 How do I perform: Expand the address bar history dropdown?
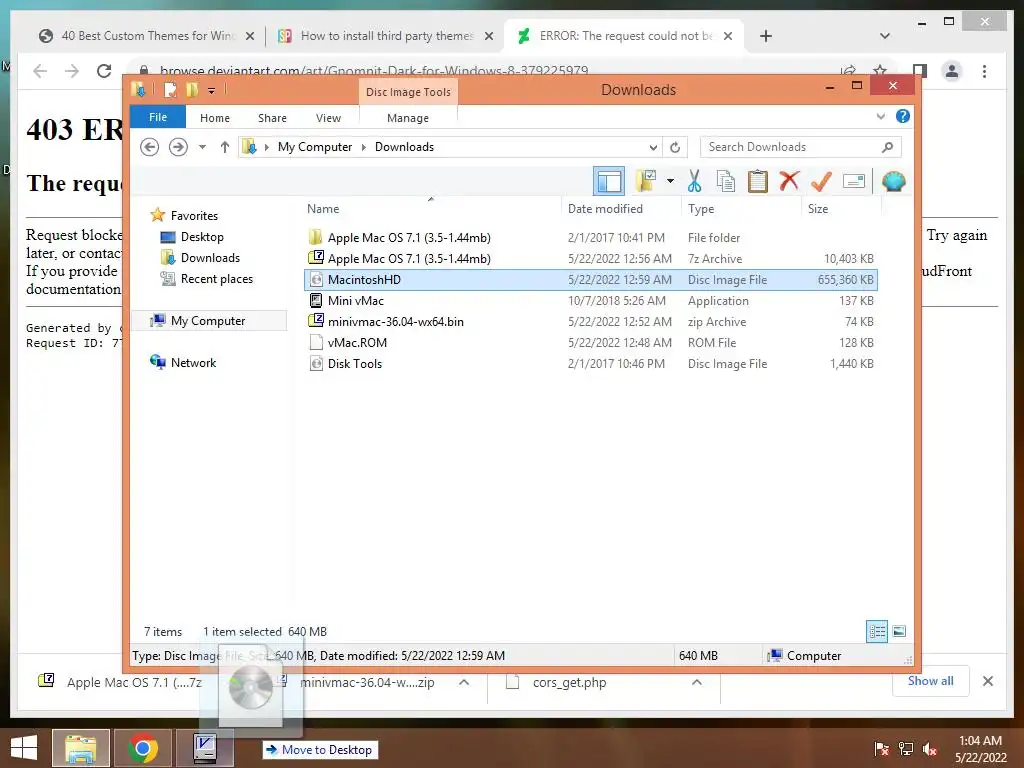click(x=653, y=148)
